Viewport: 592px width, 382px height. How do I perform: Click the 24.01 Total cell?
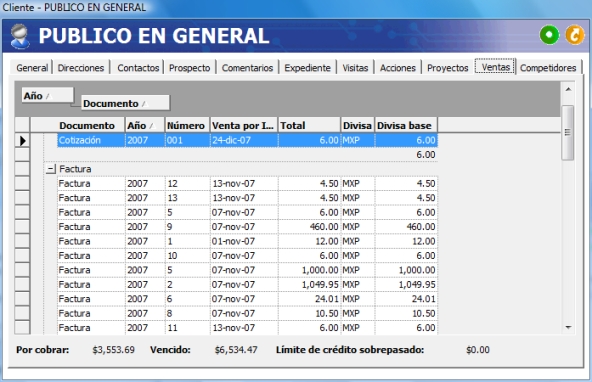[x=309, y=299]
